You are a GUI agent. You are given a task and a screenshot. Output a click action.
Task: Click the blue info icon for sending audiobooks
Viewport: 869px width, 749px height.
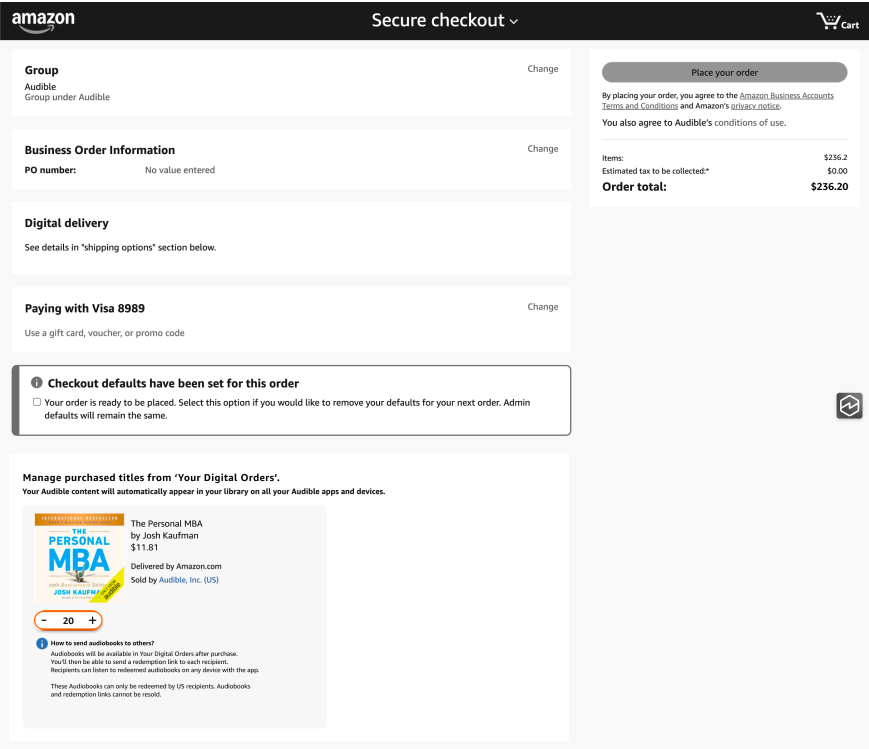click(x=42, y=644)
